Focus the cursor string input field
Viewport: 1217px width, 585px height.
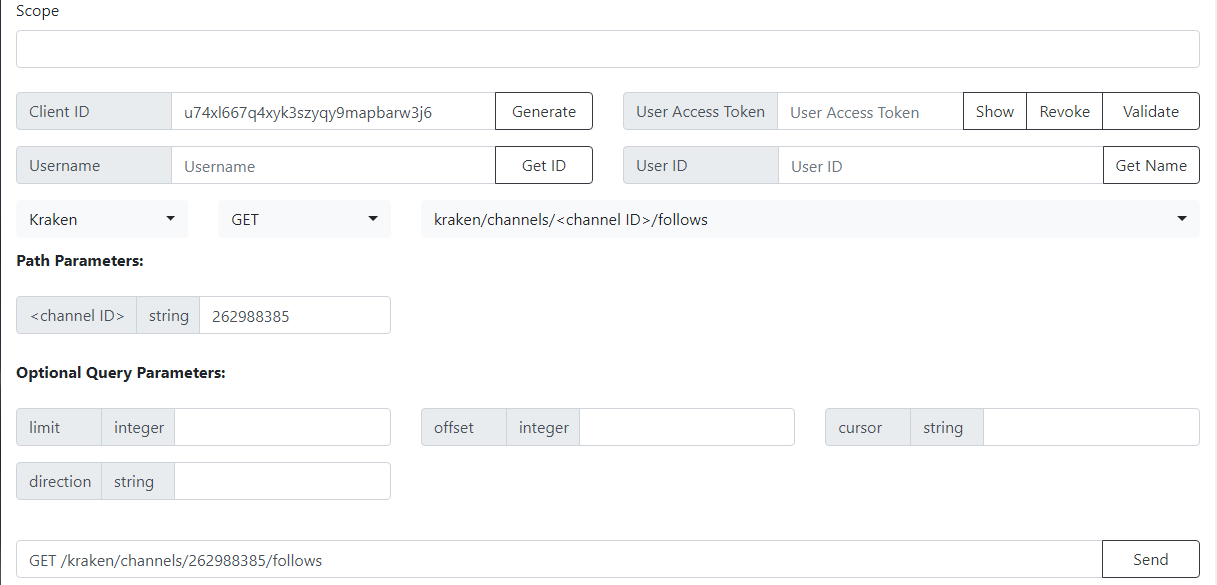1090,428
